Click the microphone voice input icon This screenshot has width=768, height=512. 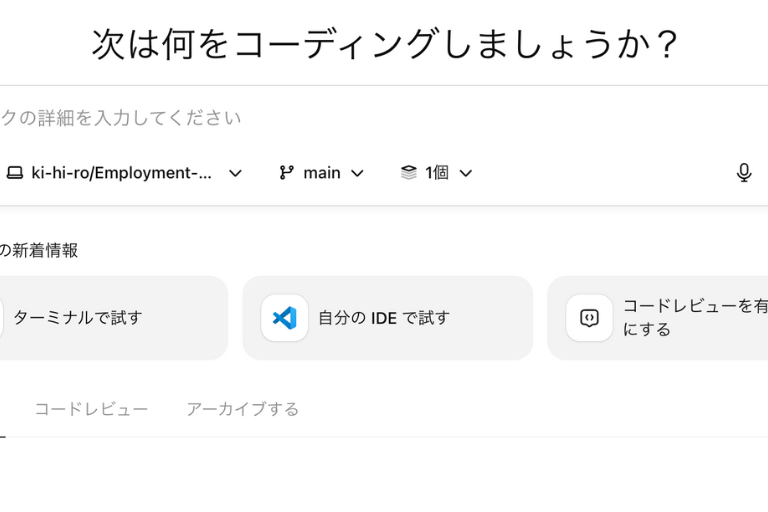(743, 173)
